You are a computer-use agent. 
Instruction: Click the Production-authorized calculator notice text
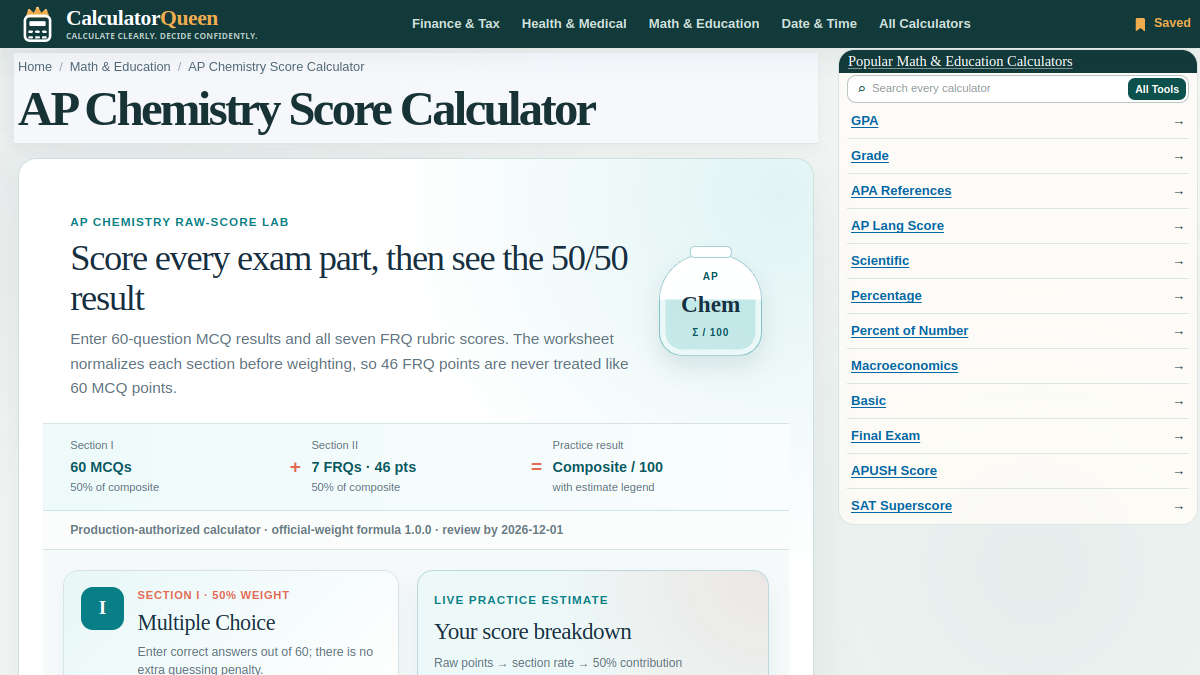[x=317, y=530]
